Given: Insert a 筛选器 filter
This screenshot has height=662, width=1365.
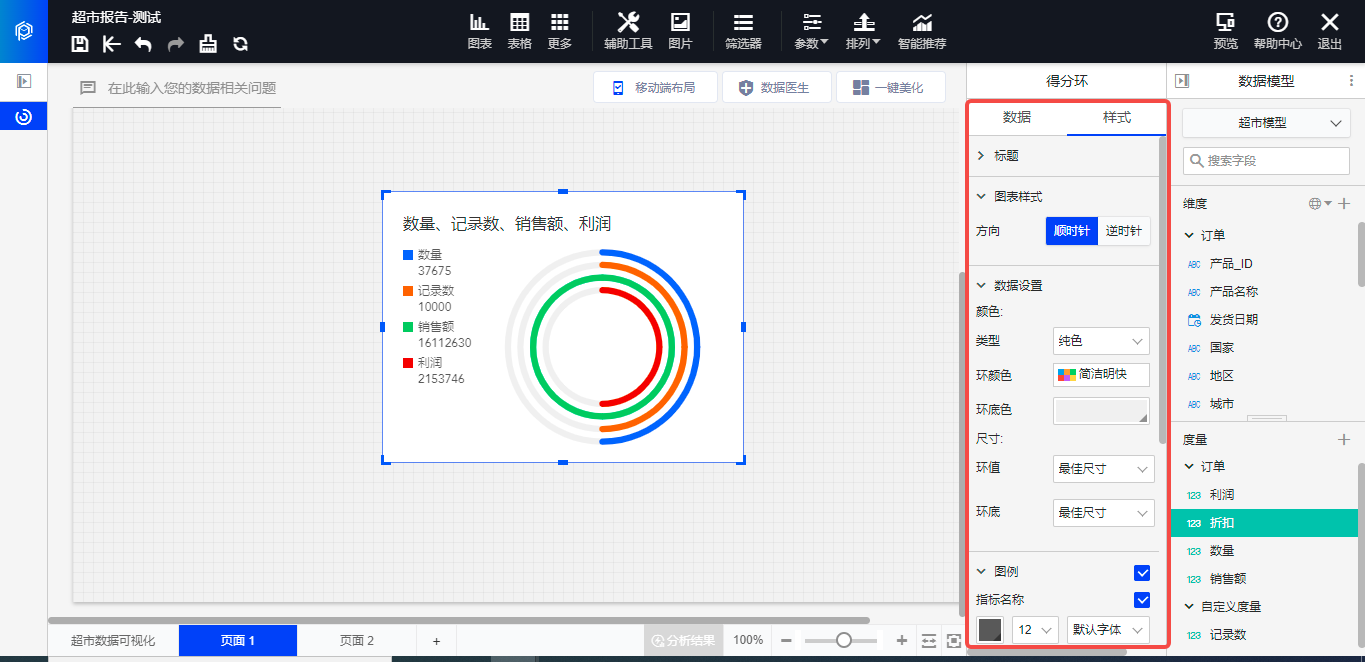Looking at the screenshot, I should 743,31.
